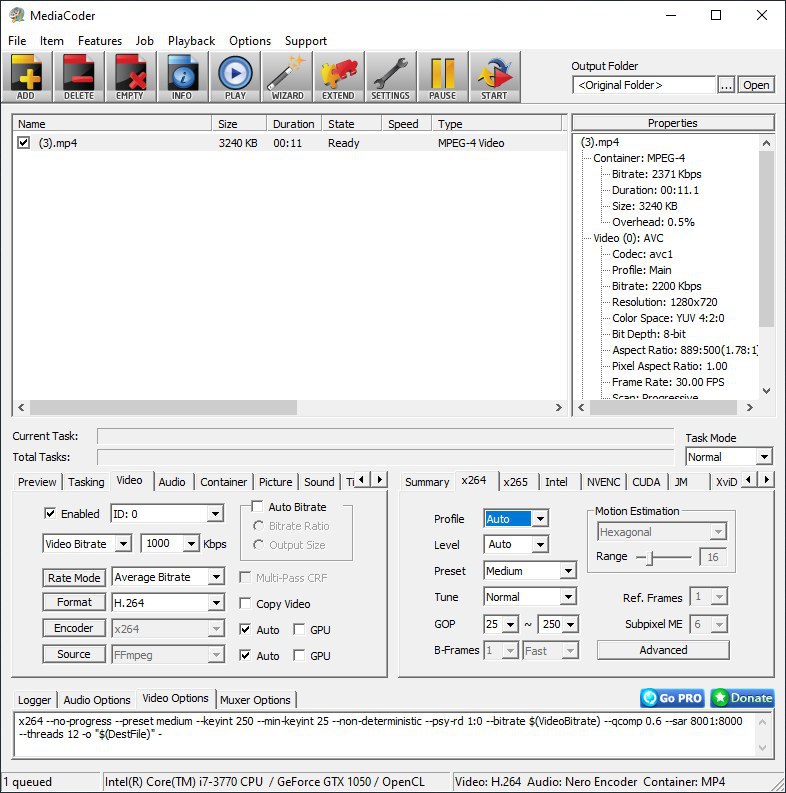The image size is (786, 793).
Task: Uncheck the (3).mp4 file checkbox
Action: [23, 143]
